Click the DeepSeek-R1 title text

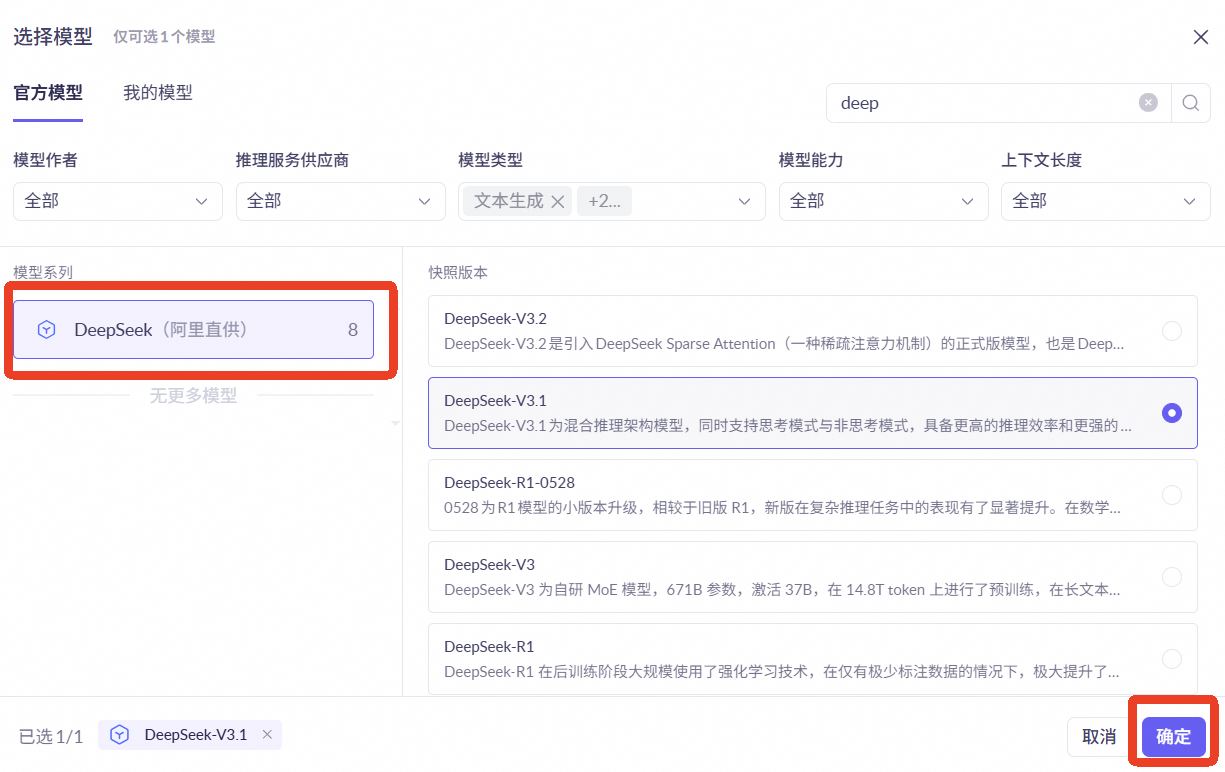click(x=489, y=647)
